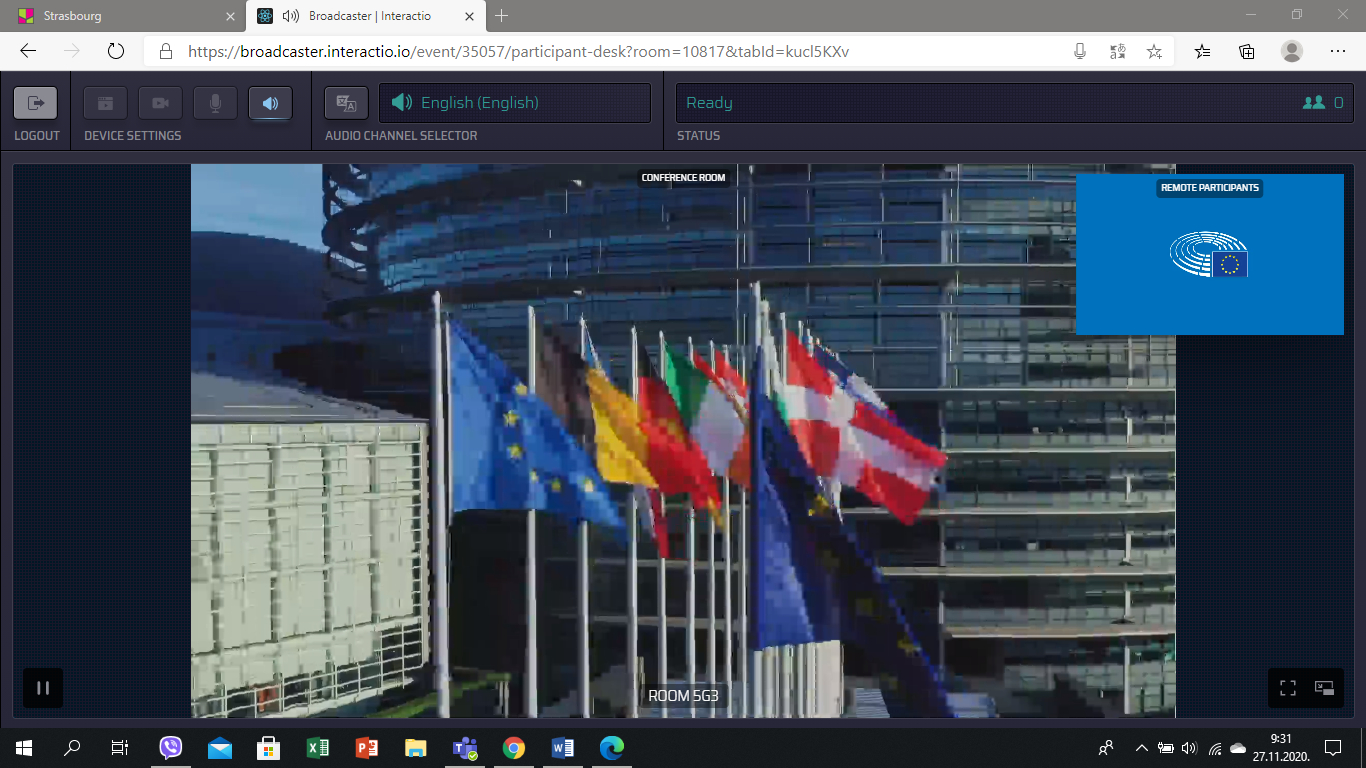Open Word from the taskbar
The width and height of the screenshot is (1366, 768).
click(x=563, y=747)
